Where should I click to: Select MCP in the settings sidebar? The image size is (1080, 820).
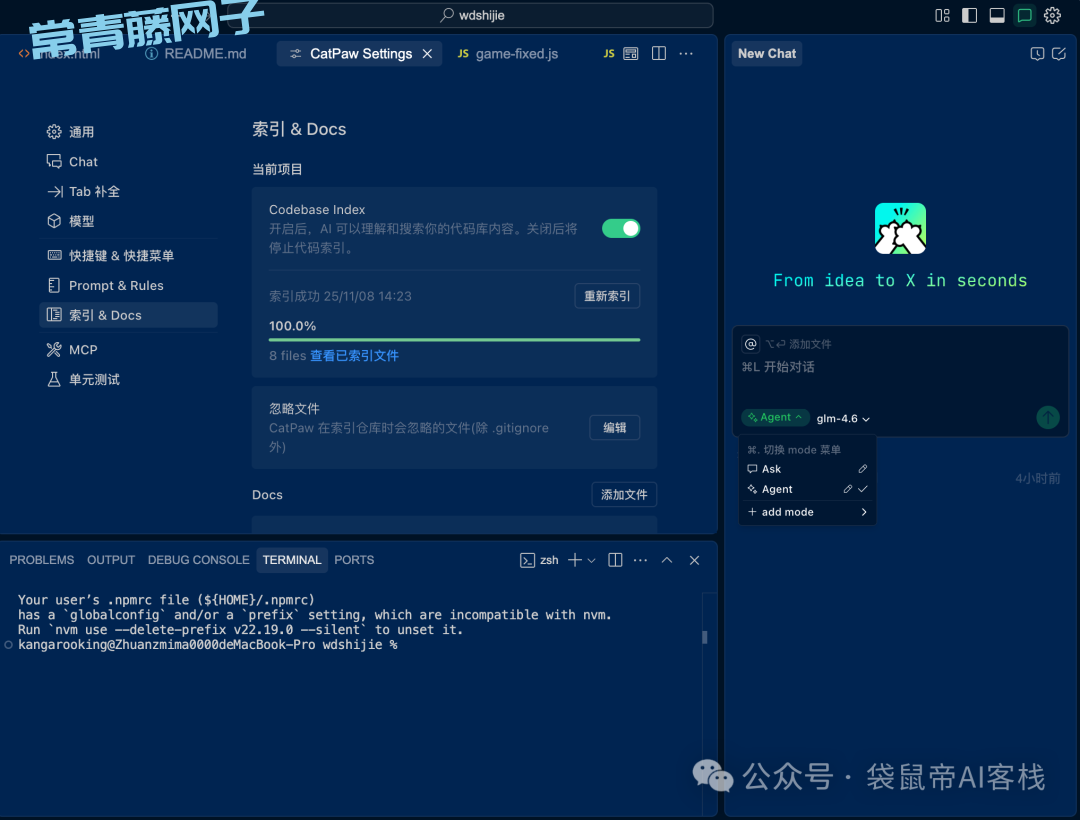(83, 350)
